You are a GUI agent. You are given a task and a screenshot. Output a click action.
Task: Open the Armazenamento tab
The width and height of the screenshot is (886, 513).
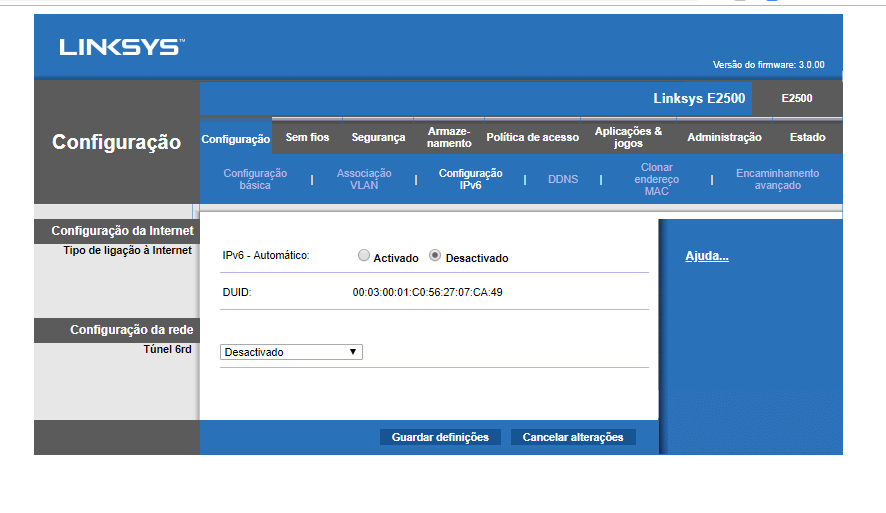click(x=449, y=138)
